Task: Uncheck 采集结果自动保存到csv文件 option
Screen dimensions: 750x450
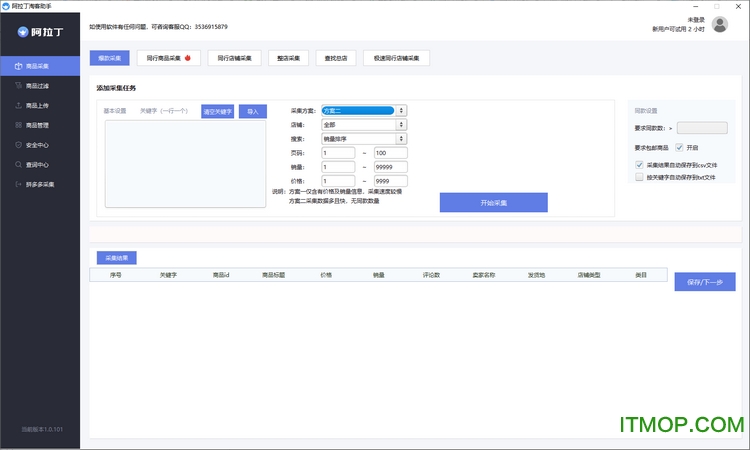Action: click(x=640, y=164)
